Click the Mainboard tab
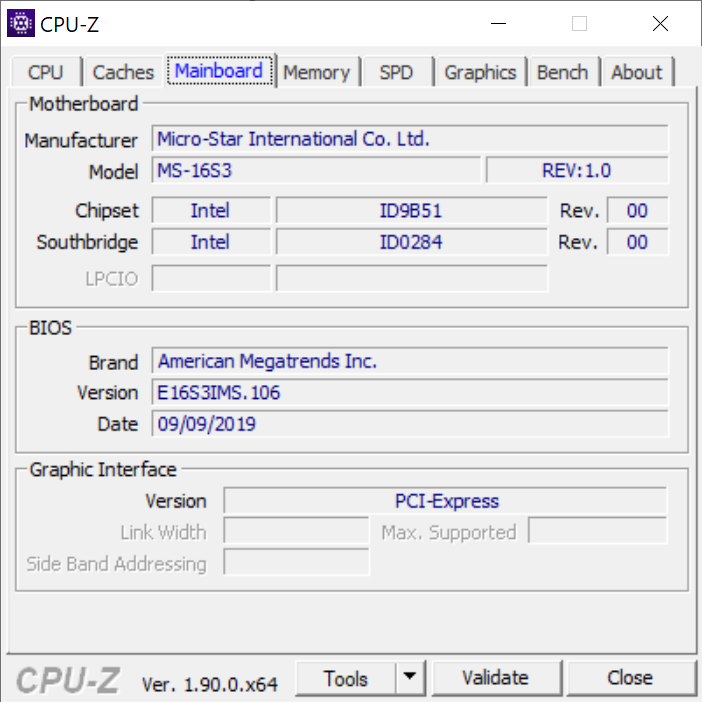 tap(219, 71)
